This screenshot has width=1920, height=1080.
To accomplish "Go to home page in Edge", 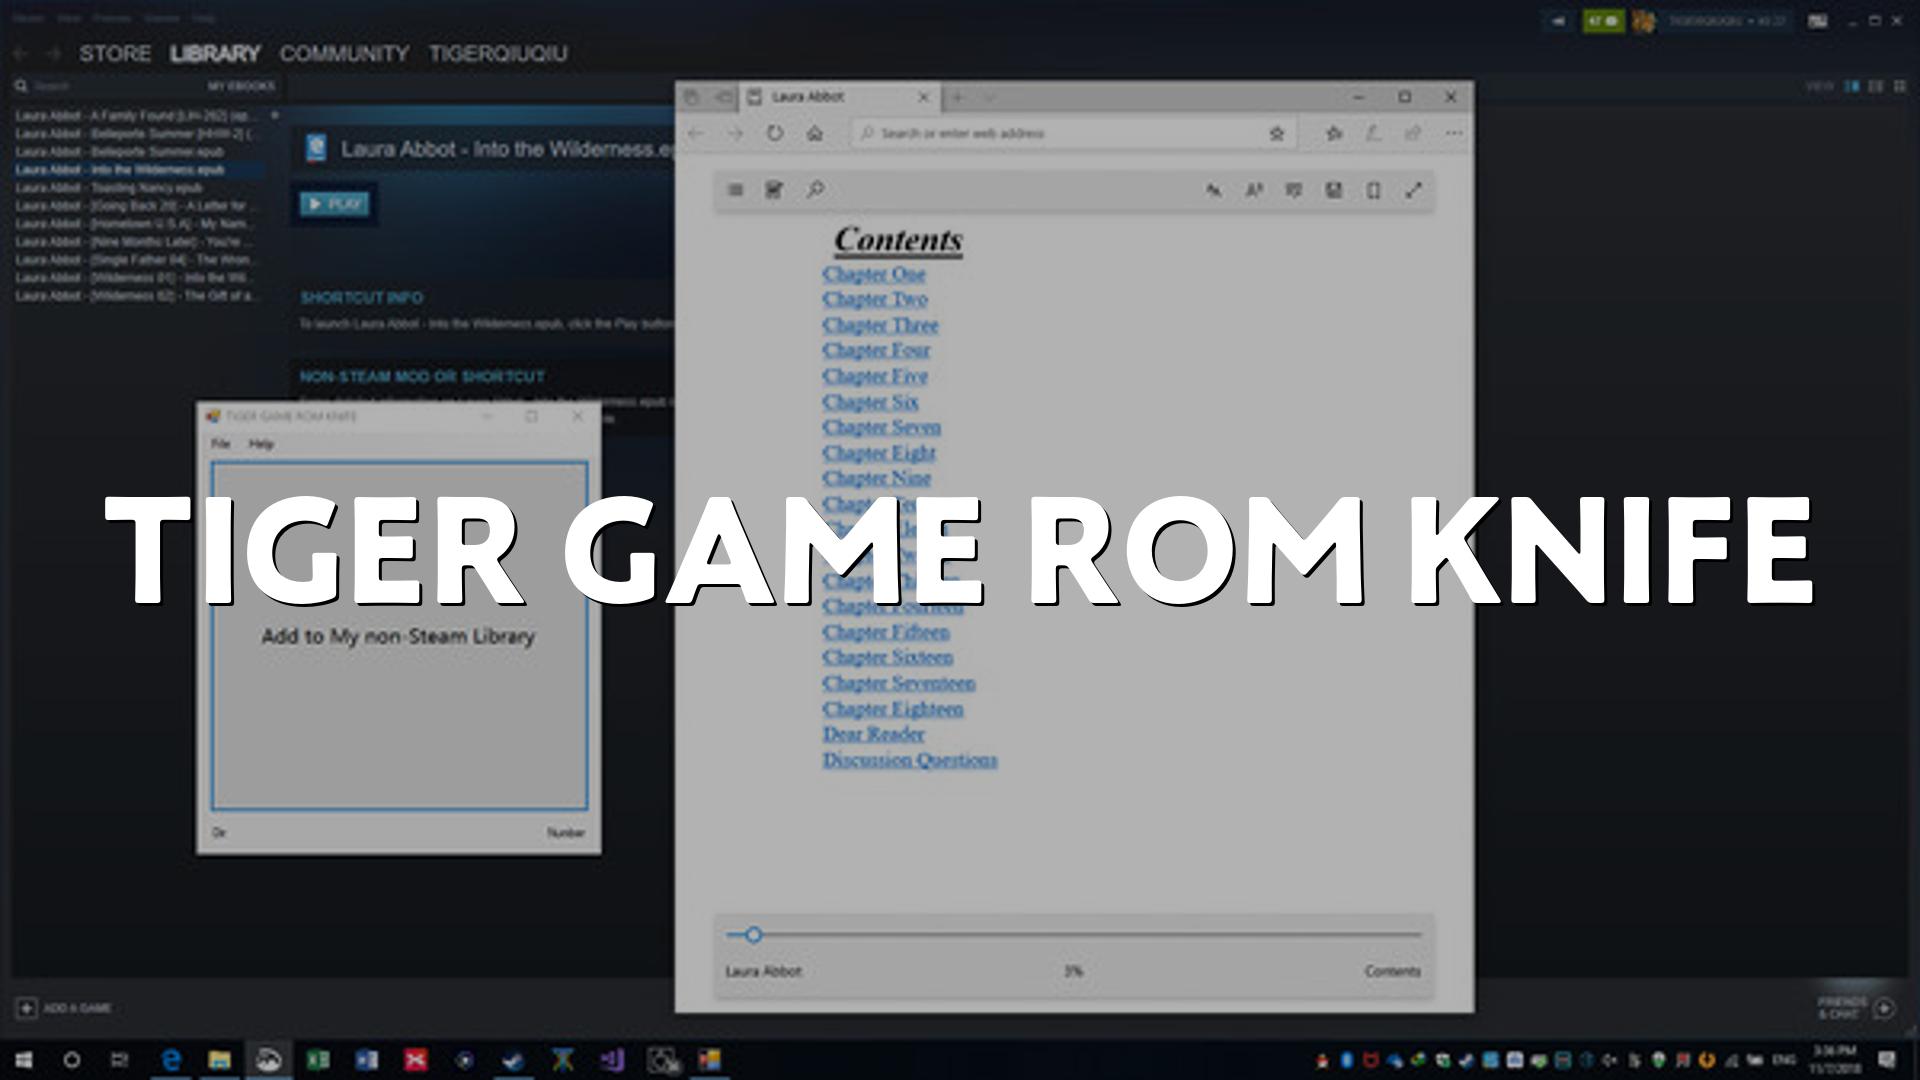I will click(815, 133).
